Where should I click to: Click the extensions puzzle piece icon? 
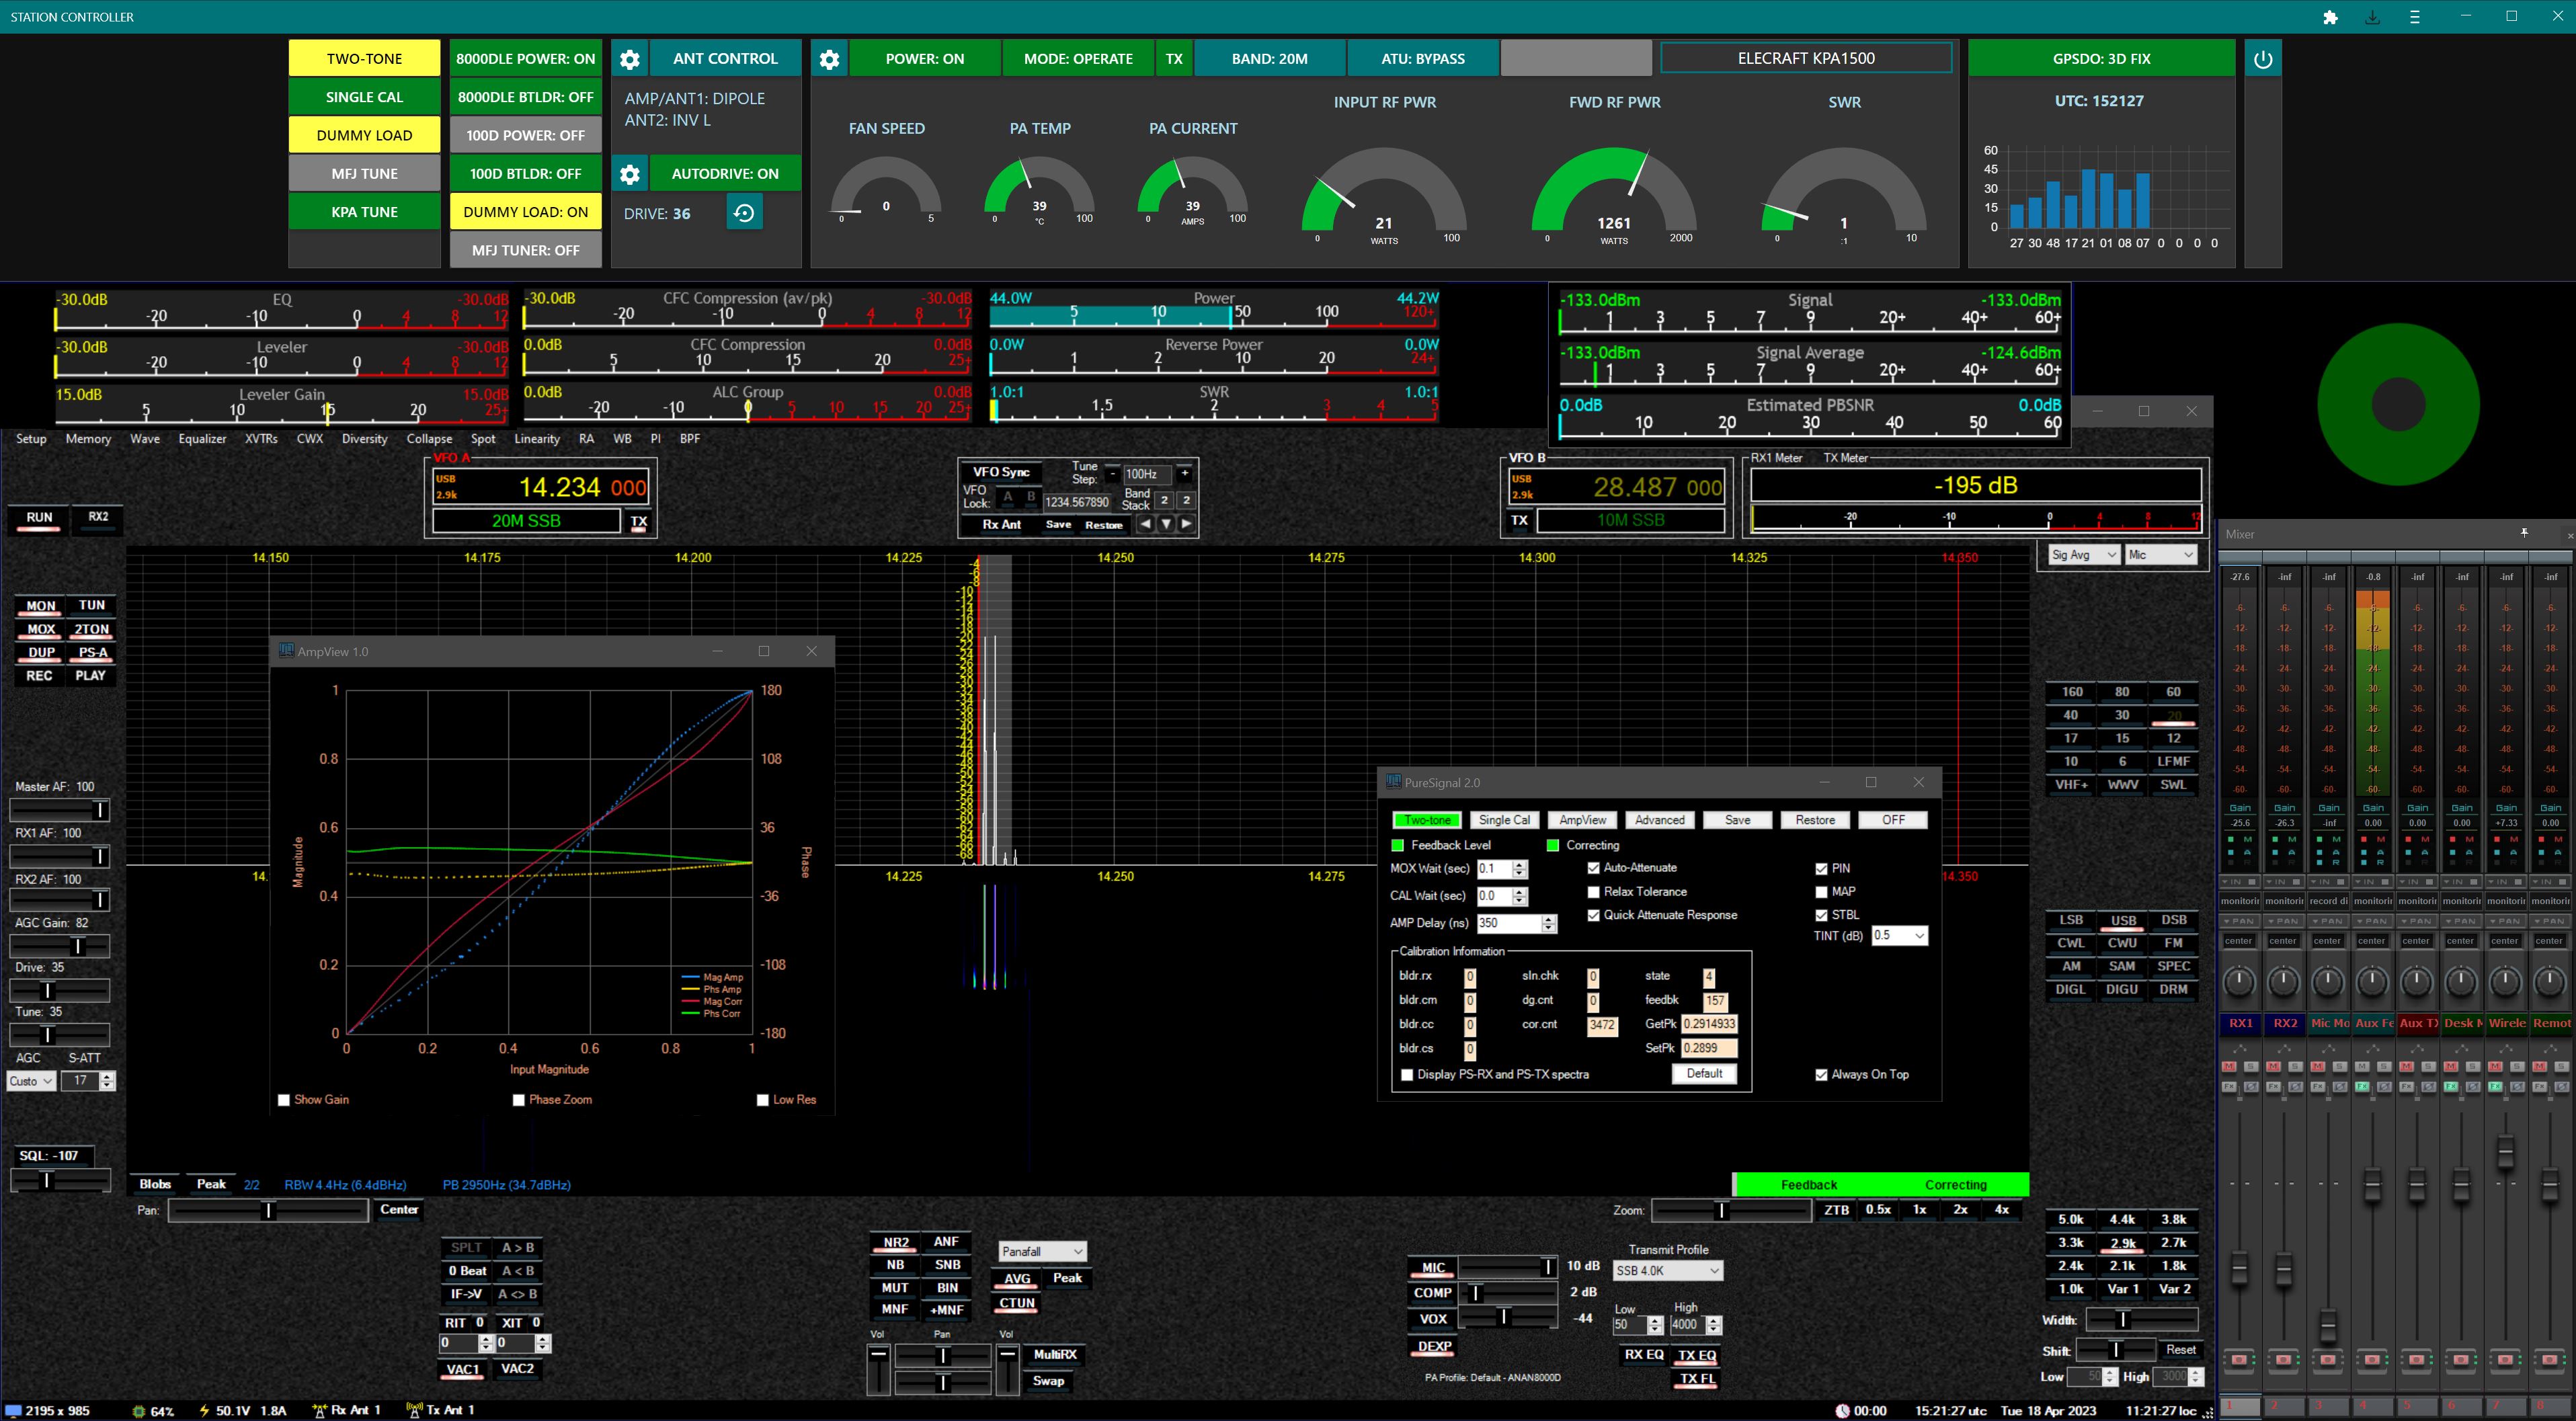(x=2330, y=17)
